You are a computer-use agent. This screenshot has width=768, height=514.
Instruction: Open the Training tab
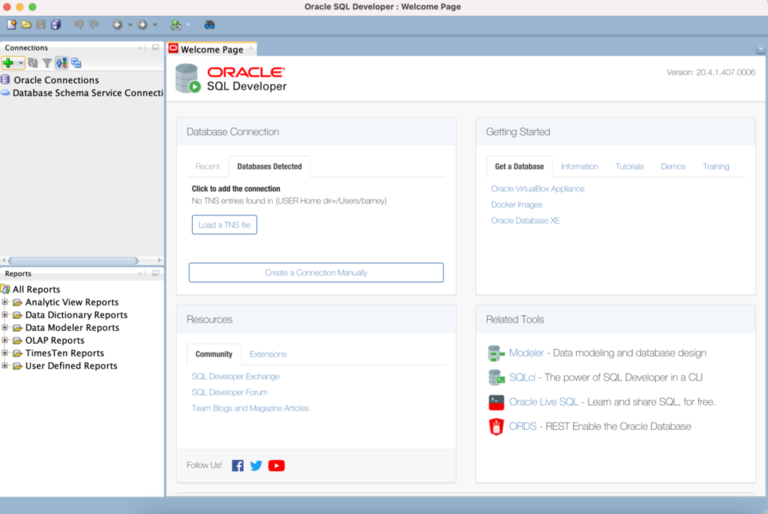pos(716,167)
